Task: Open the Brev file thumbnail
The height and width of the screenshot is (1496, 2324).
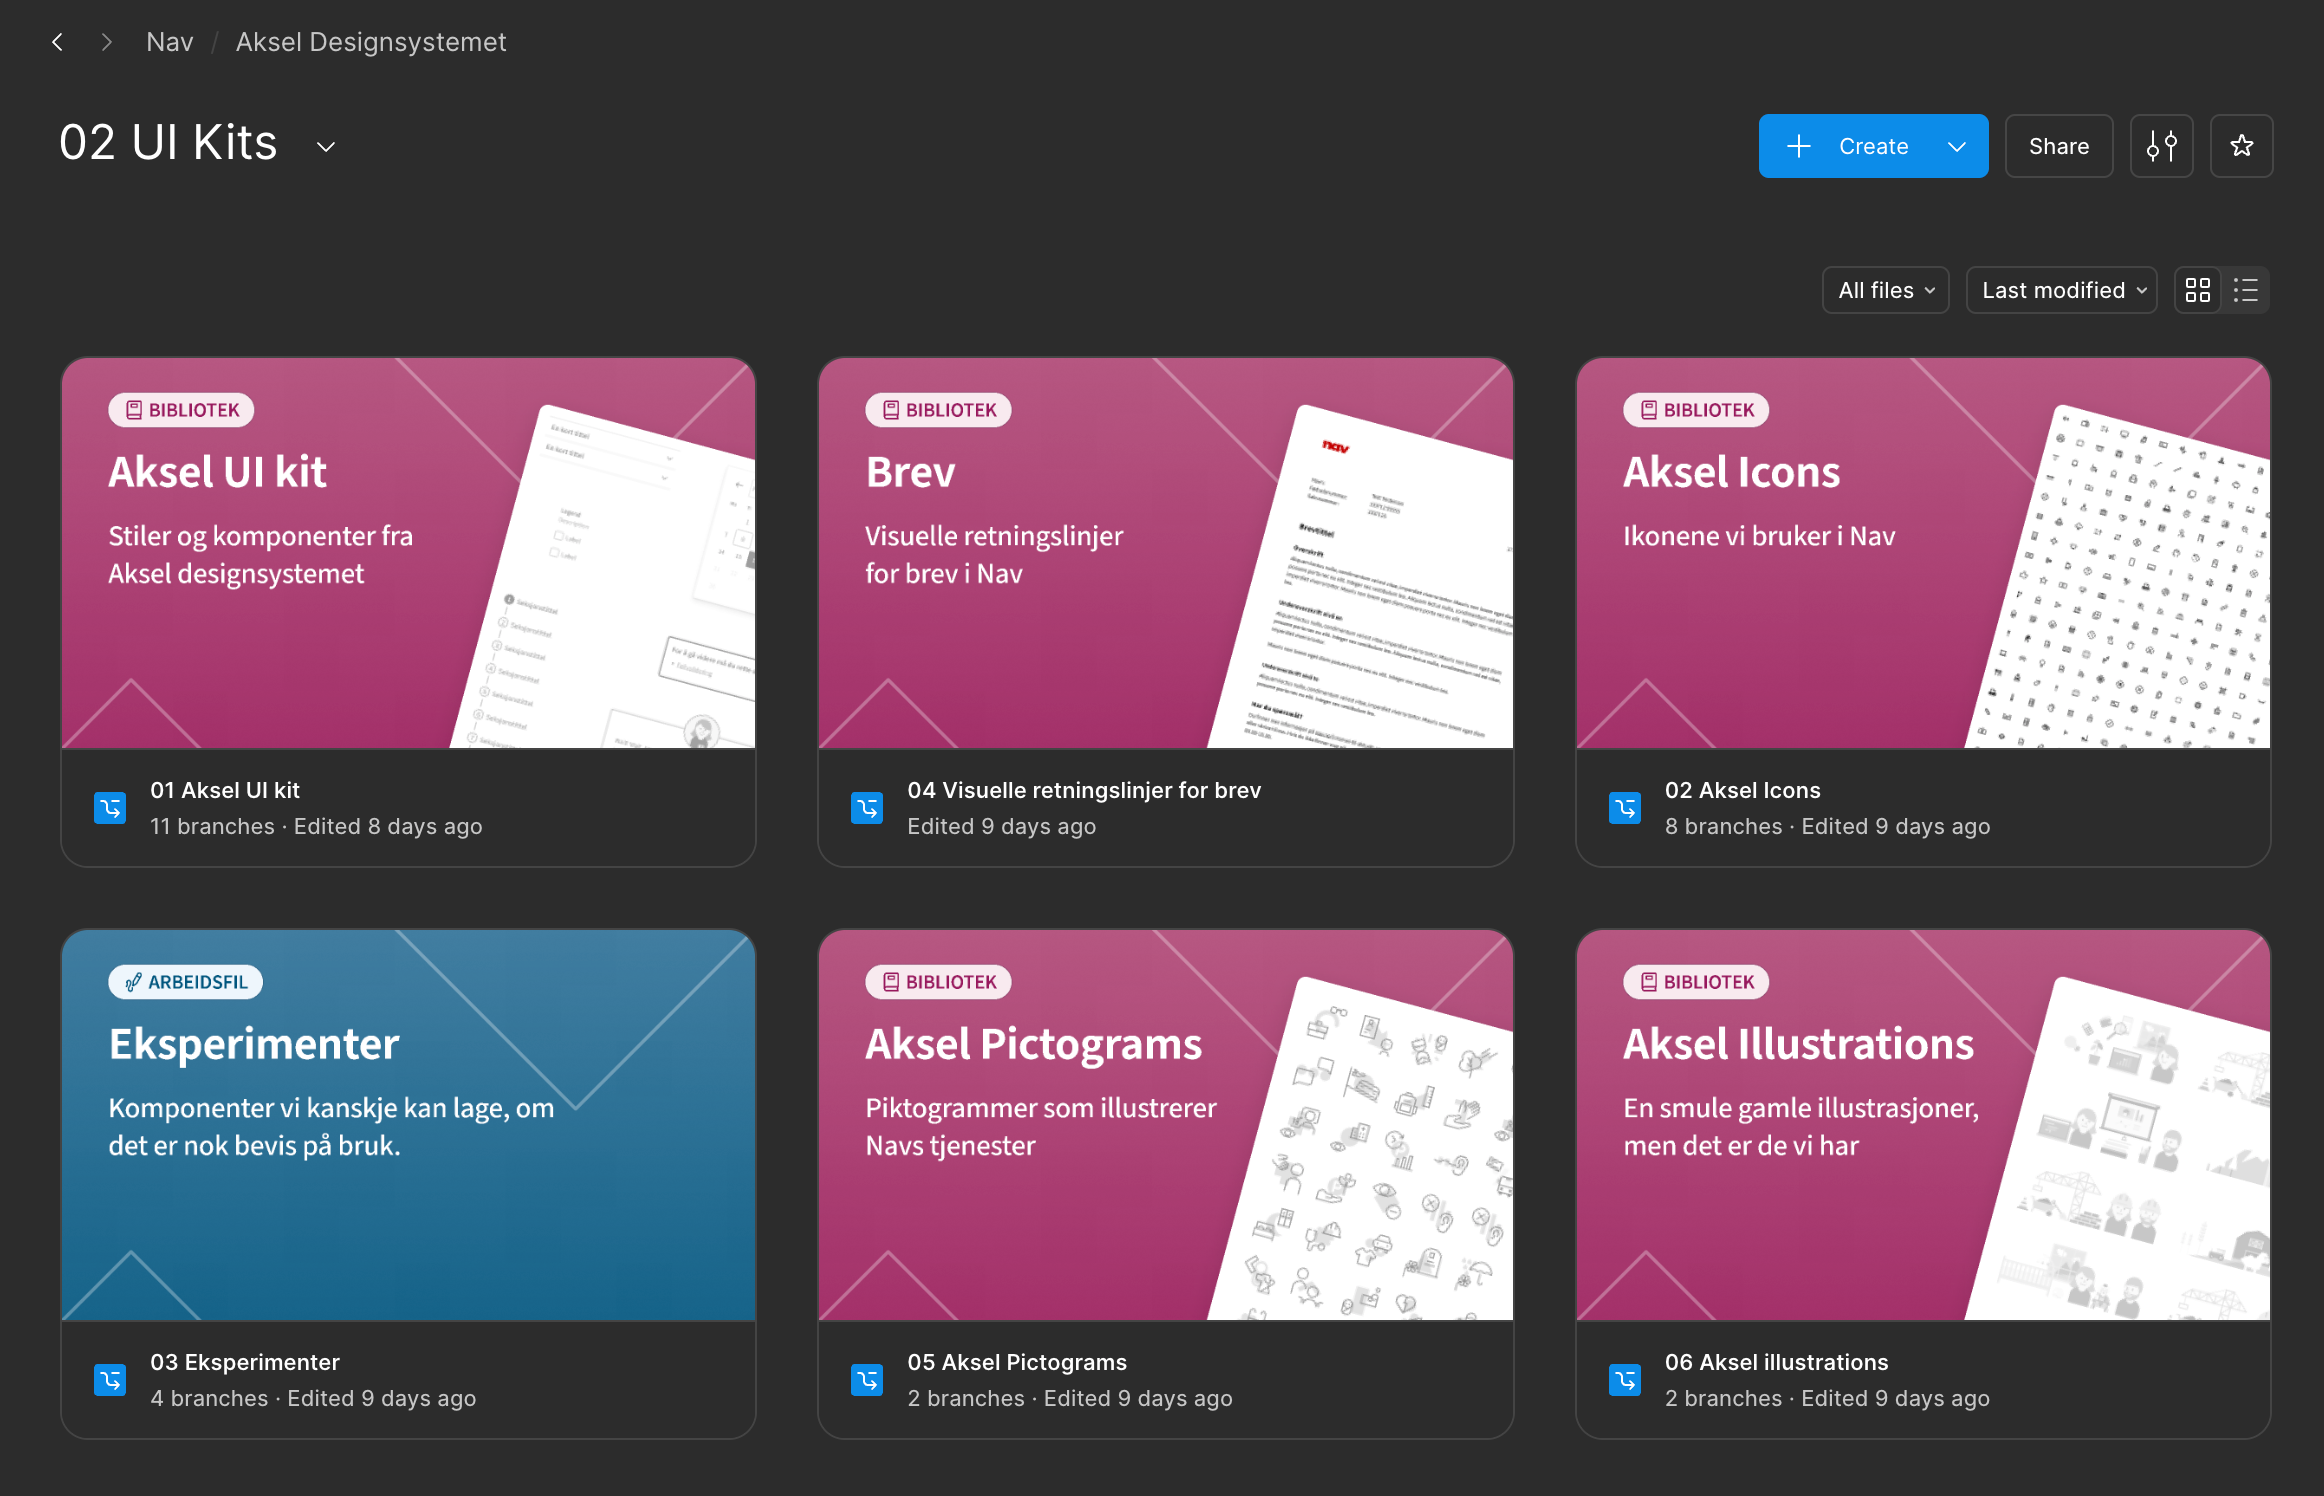Action: pyautogui.click(x=1165, y=553)
